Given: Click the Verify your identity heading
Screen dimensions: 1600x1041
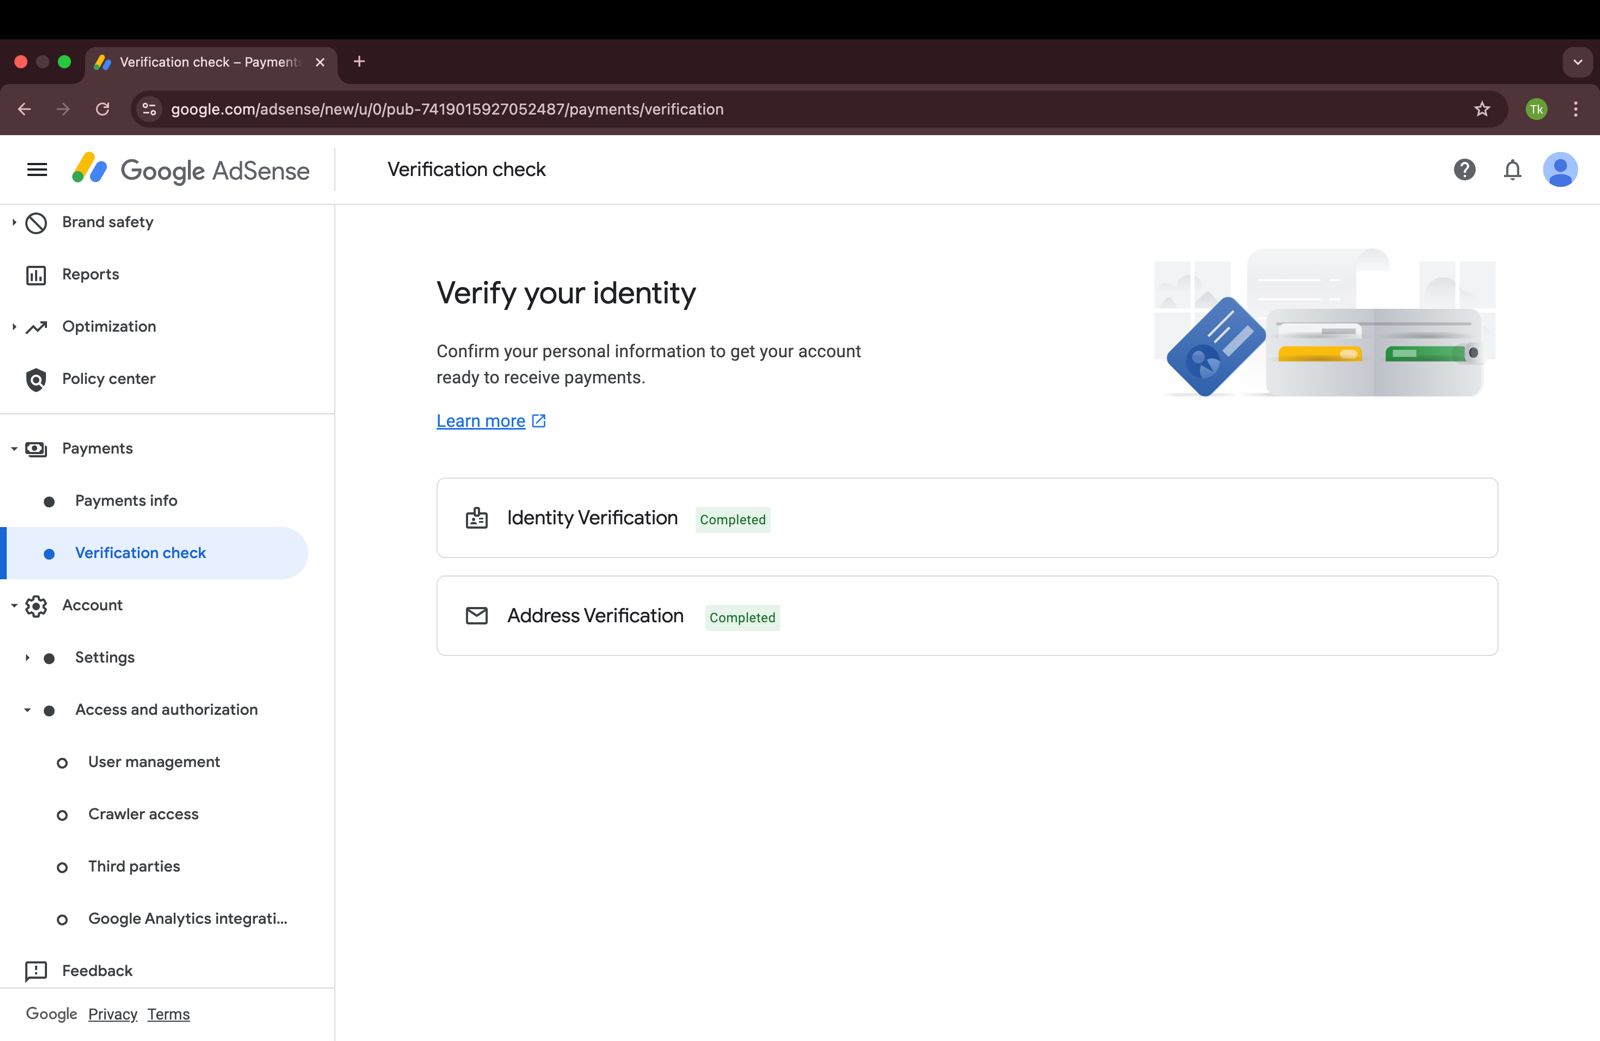Looking at the screenshot, I should (566, 293).
